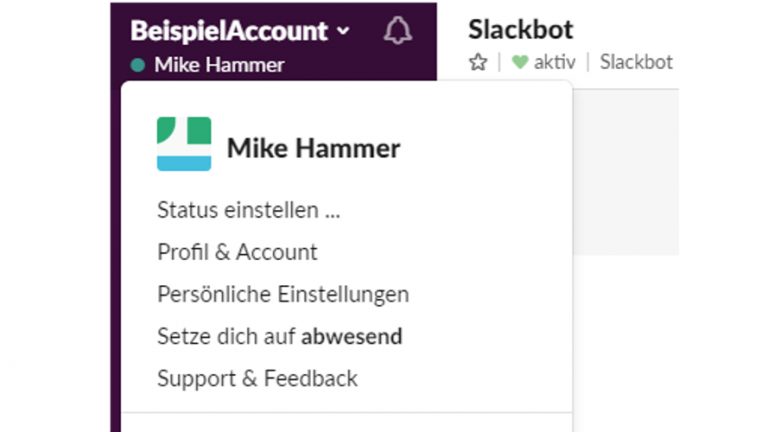Open Status einstellen menu entry
The width and height of the screenshot is (768, 432).
point(249,210)
